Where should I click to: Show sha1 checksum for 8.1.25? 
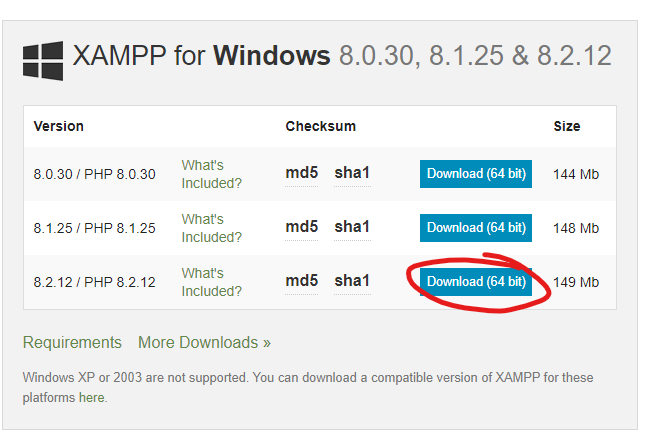coord(352,227)
